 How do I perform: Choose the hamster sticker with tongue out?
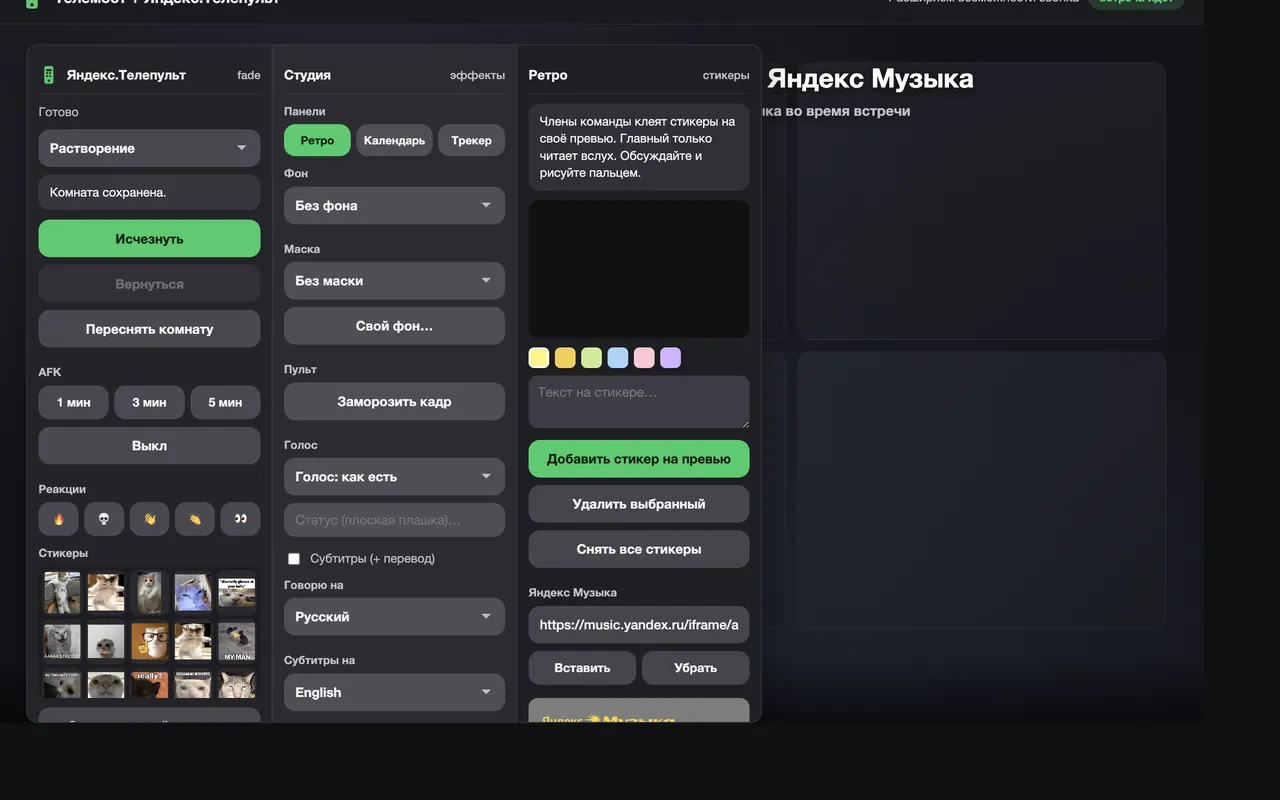click(106, 640)
